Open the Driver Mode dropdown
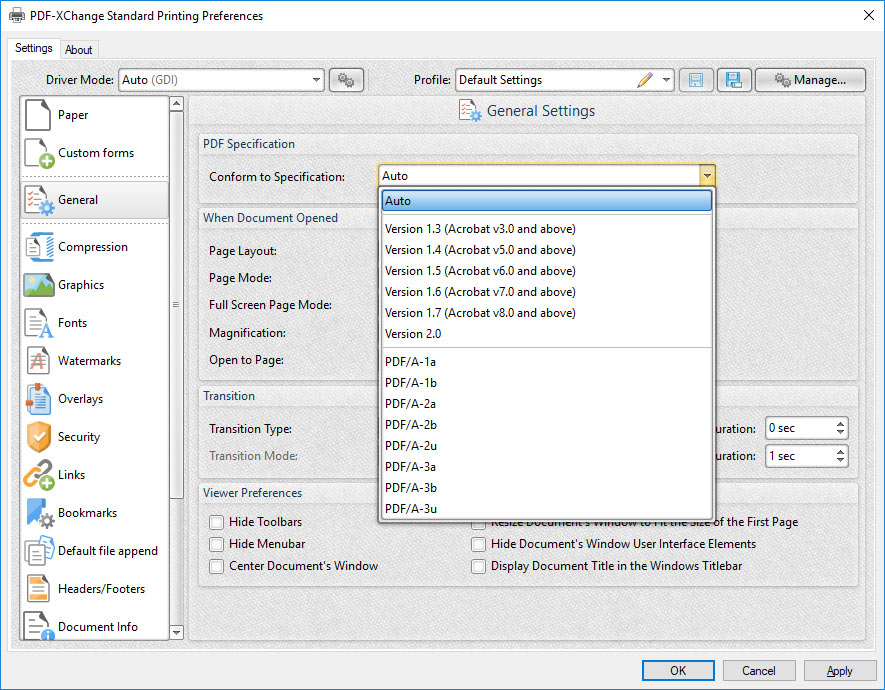The width and height of the screenshot is (885, 690). (x=317, y=79)
